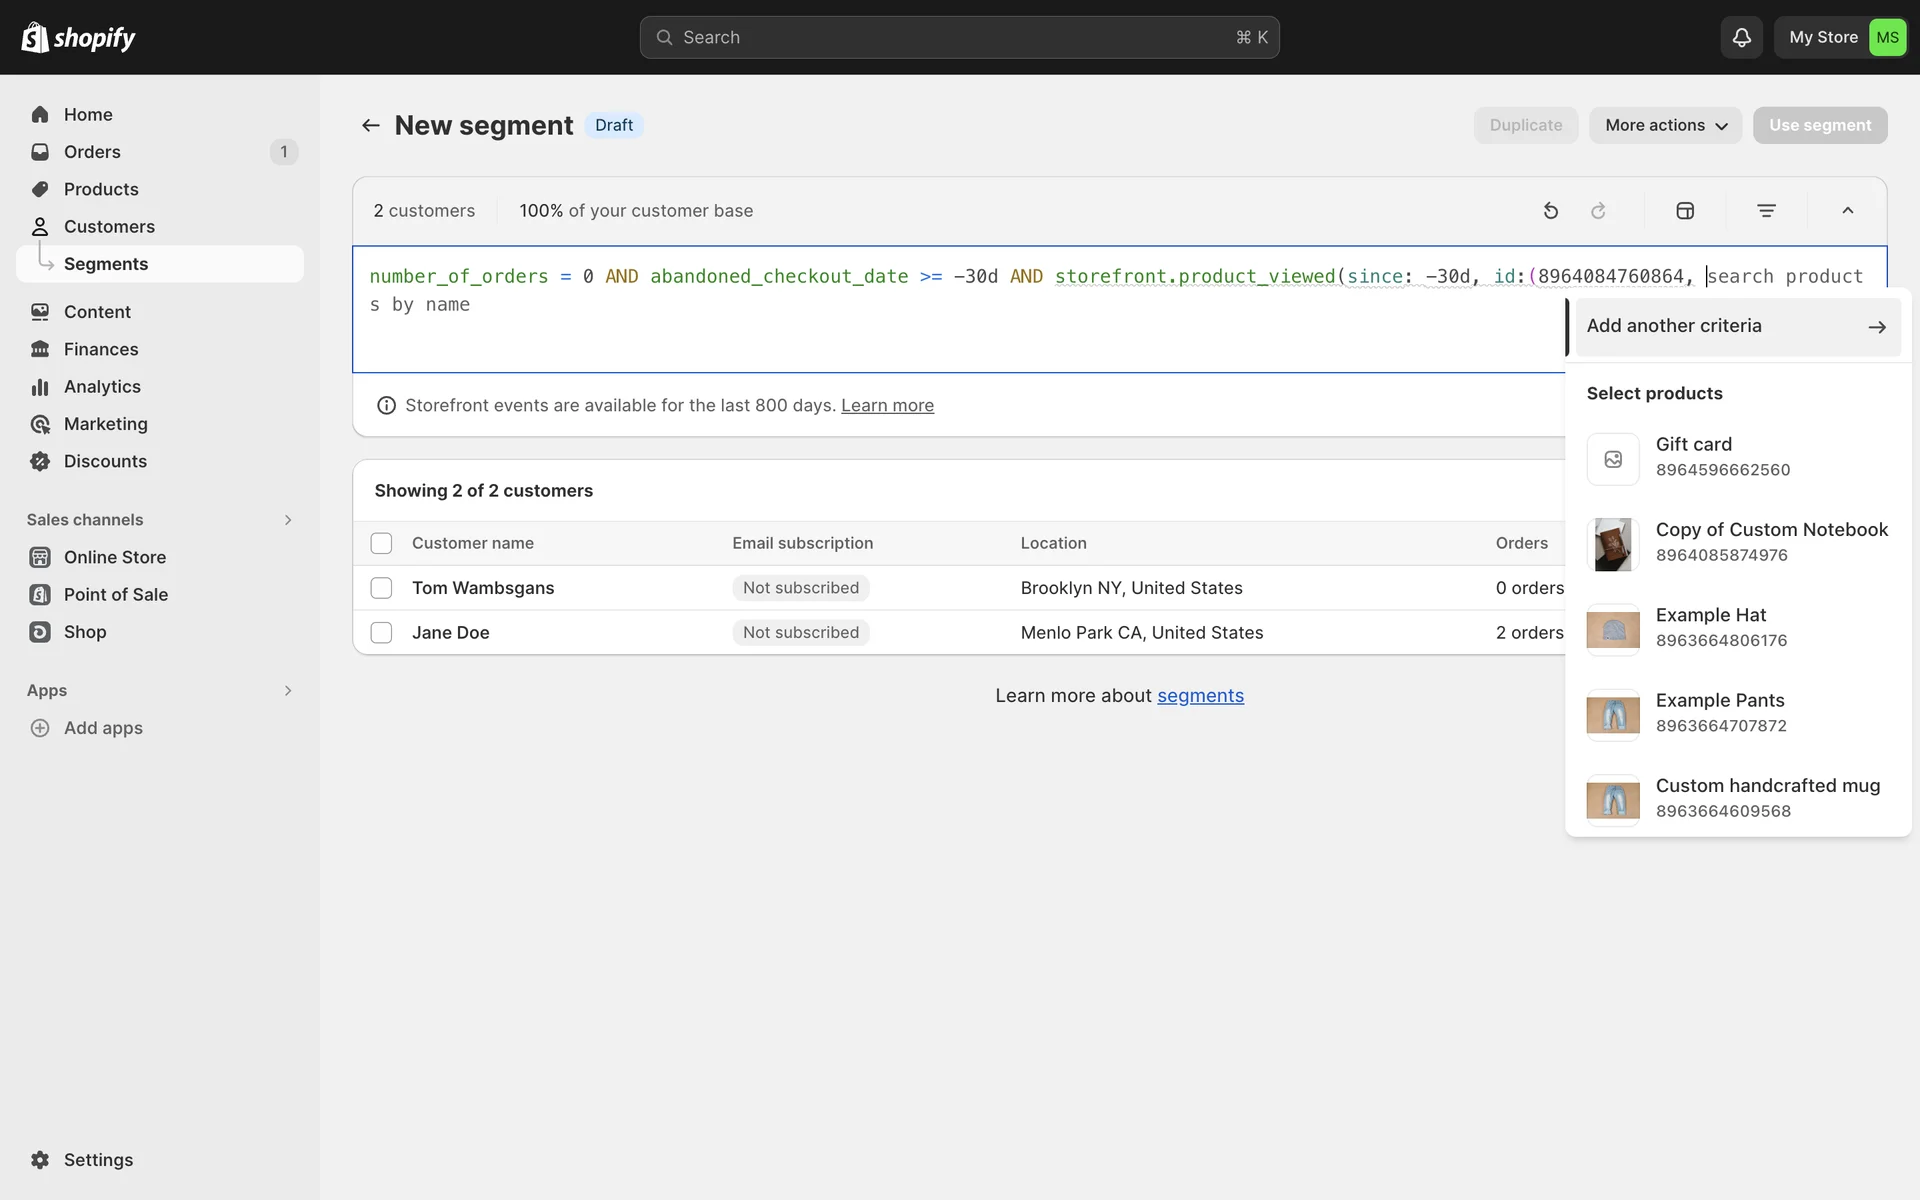Open the filters icon in segment toolbar
1920x1200 pixels.
point(1766,211)
